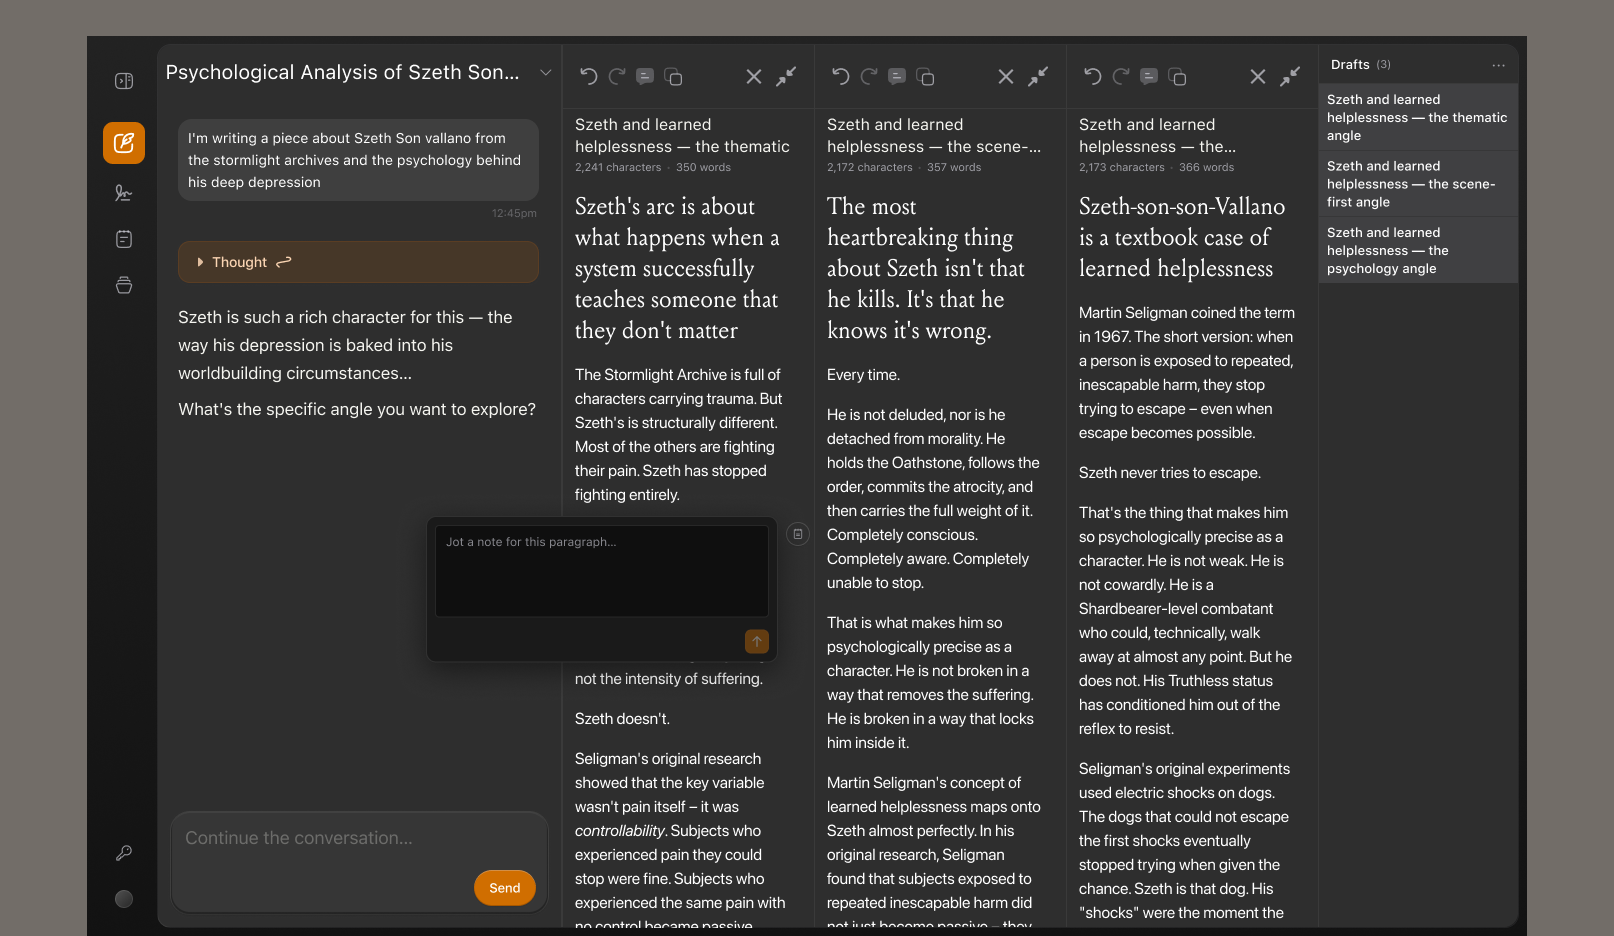1614x936 pixels.
Task: Copy the scene-first draft
Action: (926, 77)
